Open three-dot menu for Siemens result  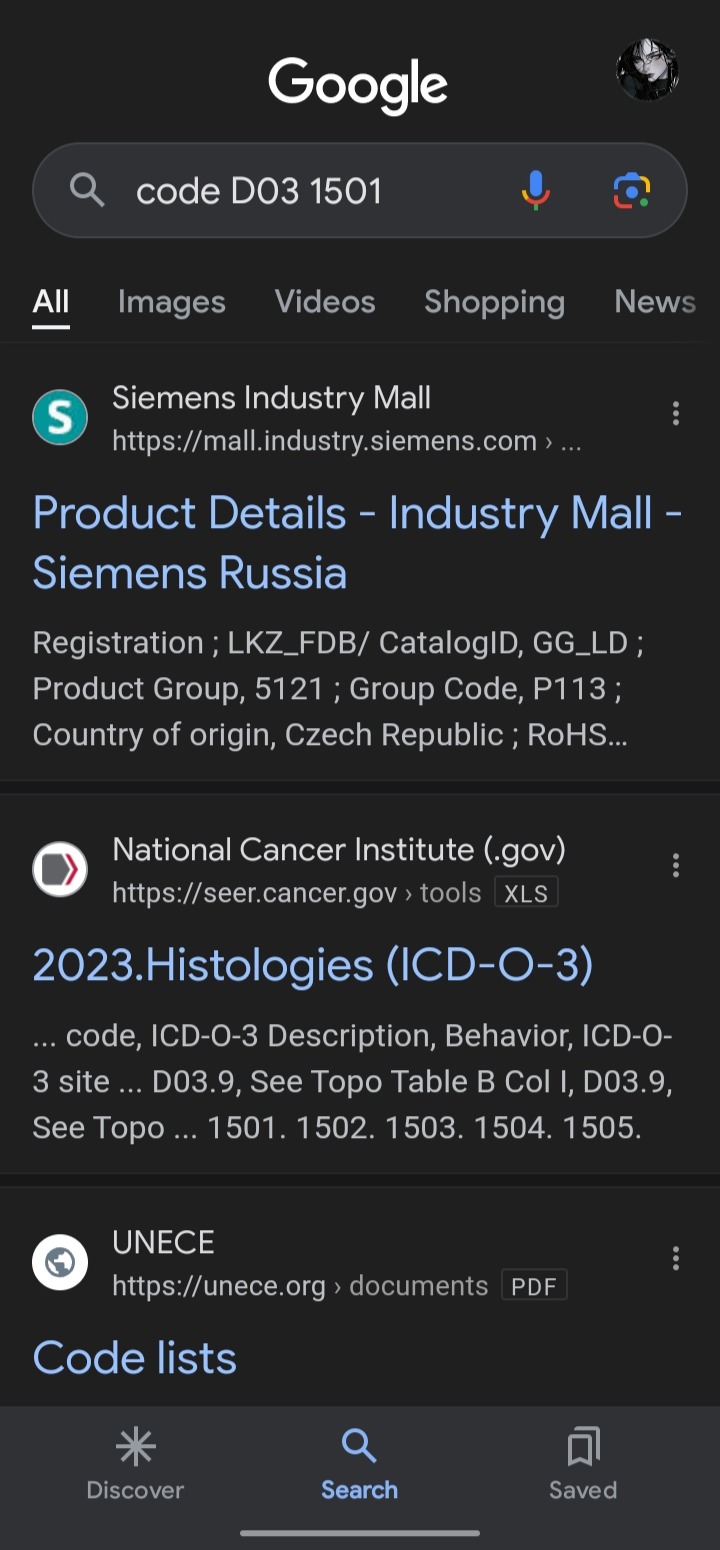pyautogui.click(x=676, y=413)
